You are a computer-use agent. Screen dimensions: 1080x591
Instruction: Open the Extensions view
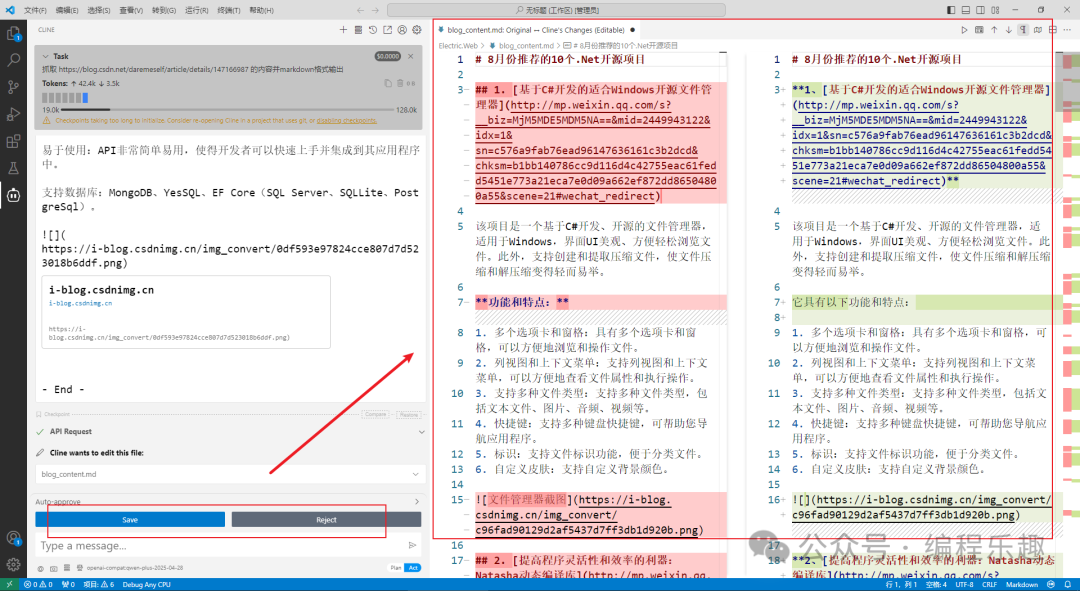(13, 141)
